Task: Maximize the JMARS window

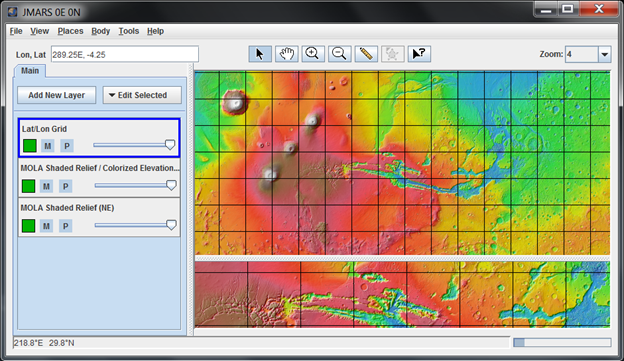Action: [568, 9]
